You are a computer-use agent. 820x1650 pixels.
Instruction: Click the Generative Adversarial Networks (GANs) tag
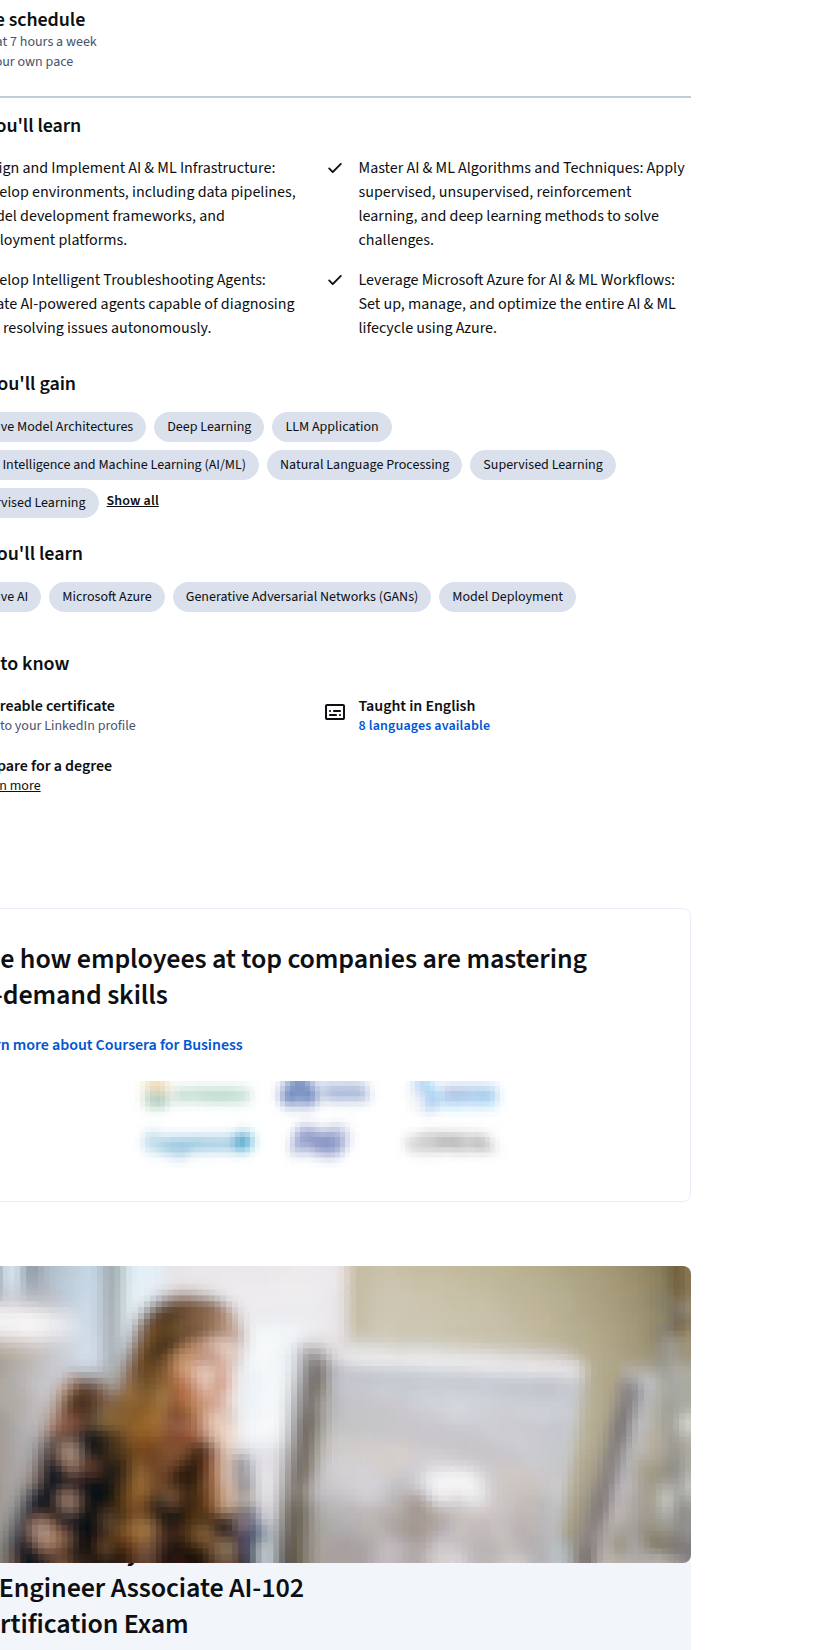pos(302,597)
